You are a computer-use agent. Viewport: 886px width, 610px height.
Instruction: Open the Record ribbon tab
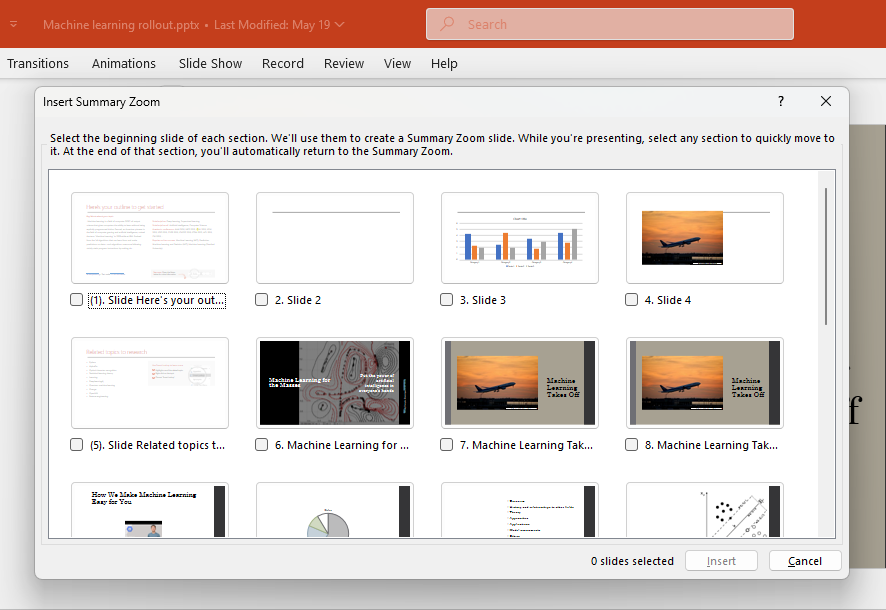(x=283, y=63)
